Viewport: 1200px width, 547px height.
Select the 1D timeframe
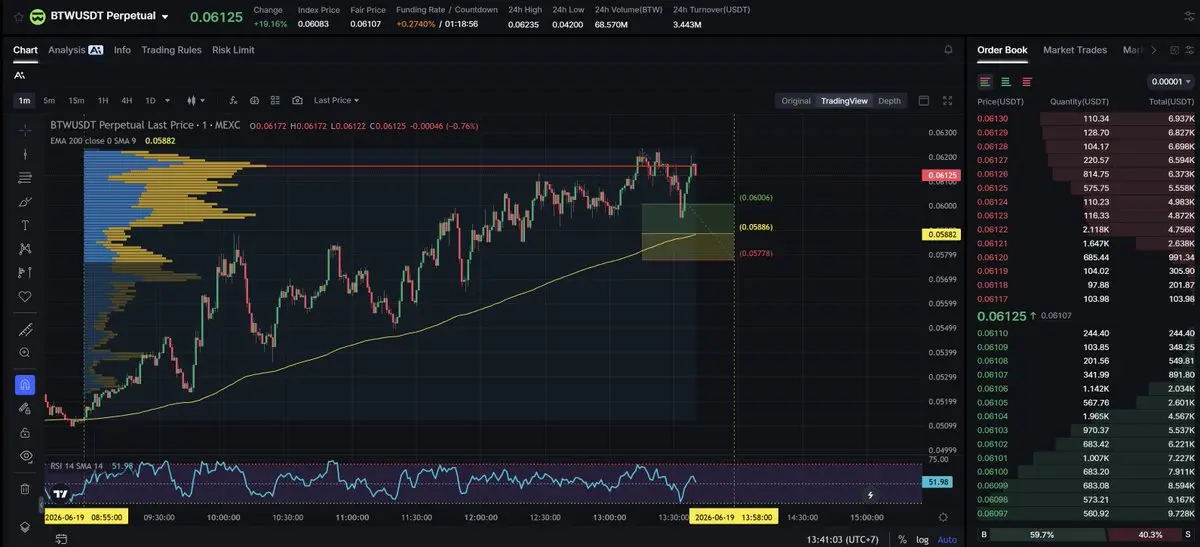pyautogui.click(x=151, y=100)
